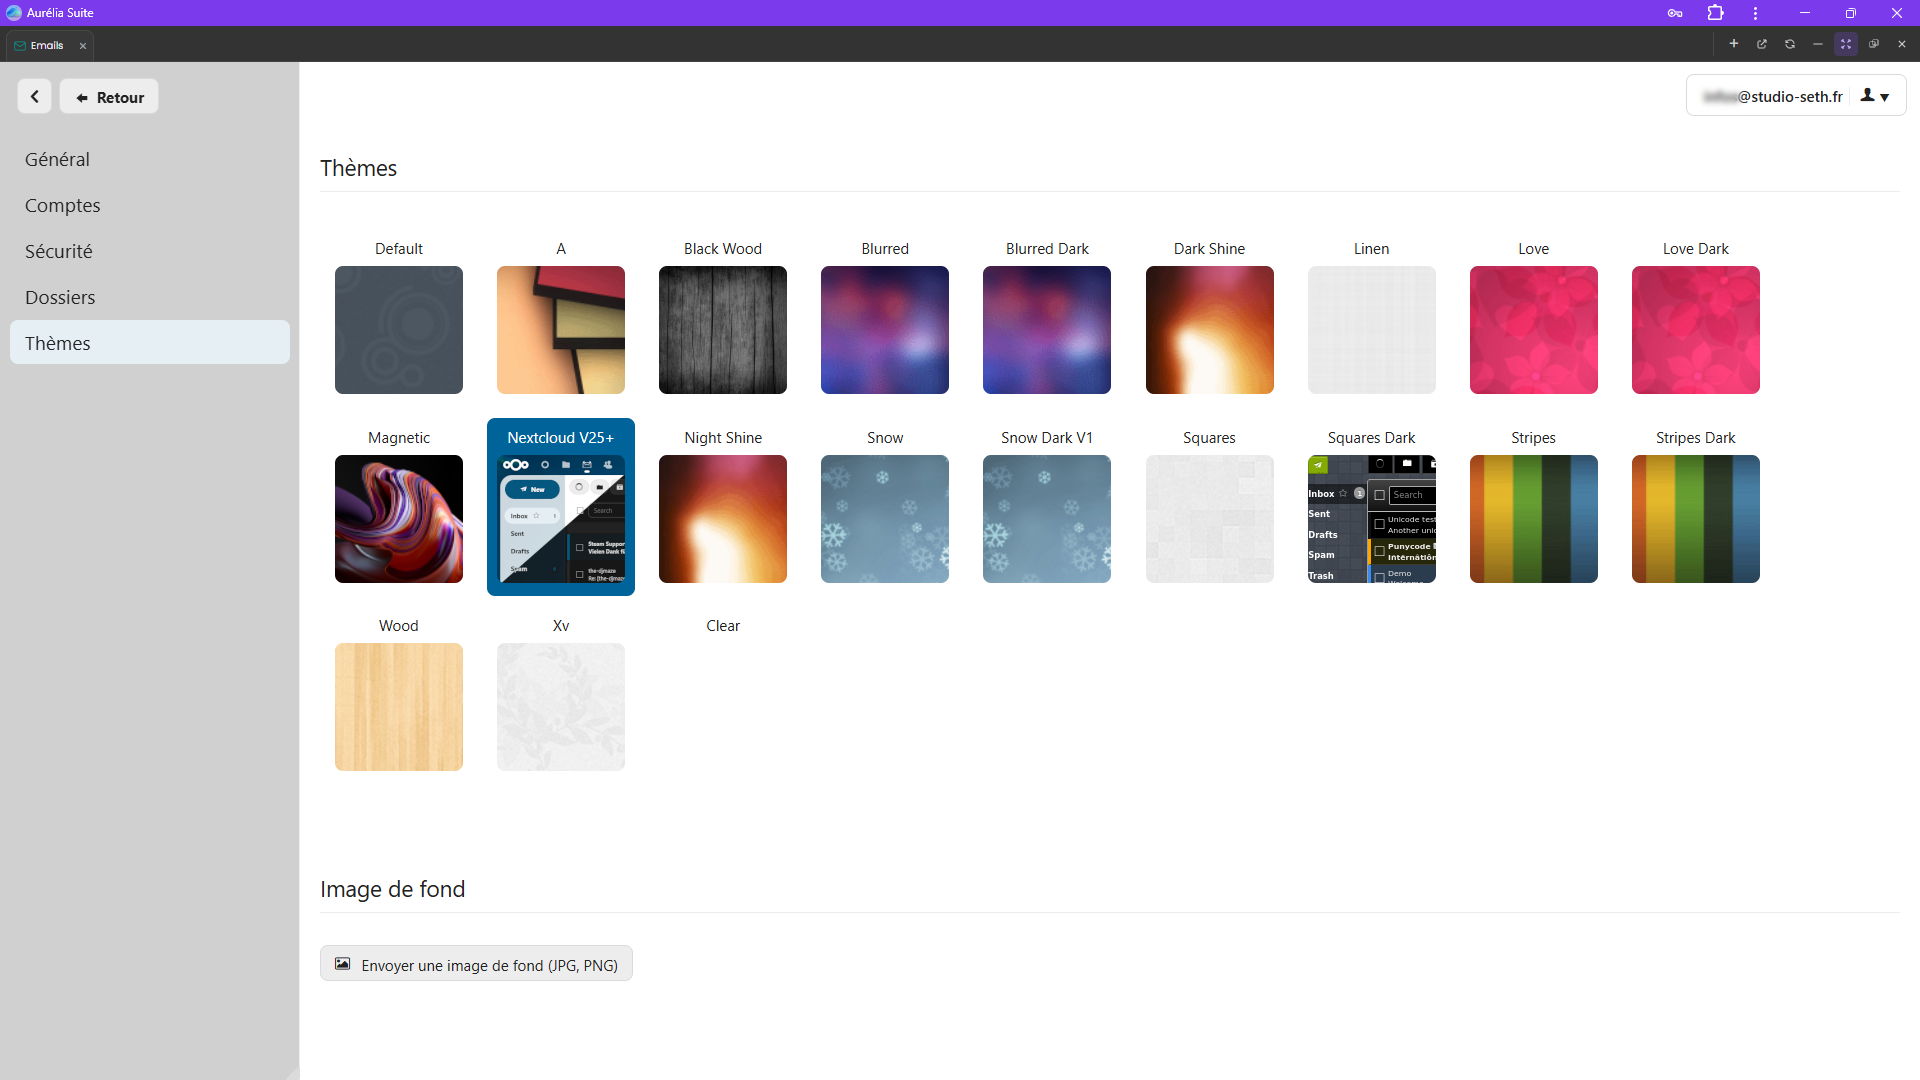Open the account dropdown for studio-seth.fr
The image size is (1920, 1080).
click(1796, 96)
